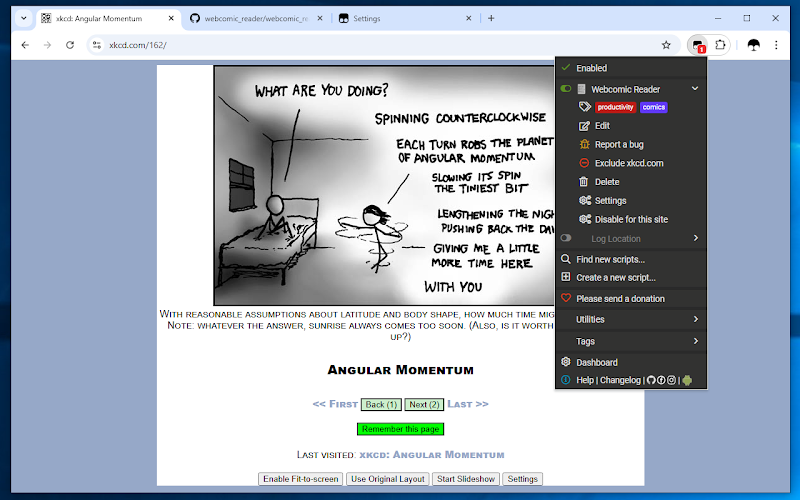
Task: Click the Angular Momentum comic image
Action: (384, 186)
